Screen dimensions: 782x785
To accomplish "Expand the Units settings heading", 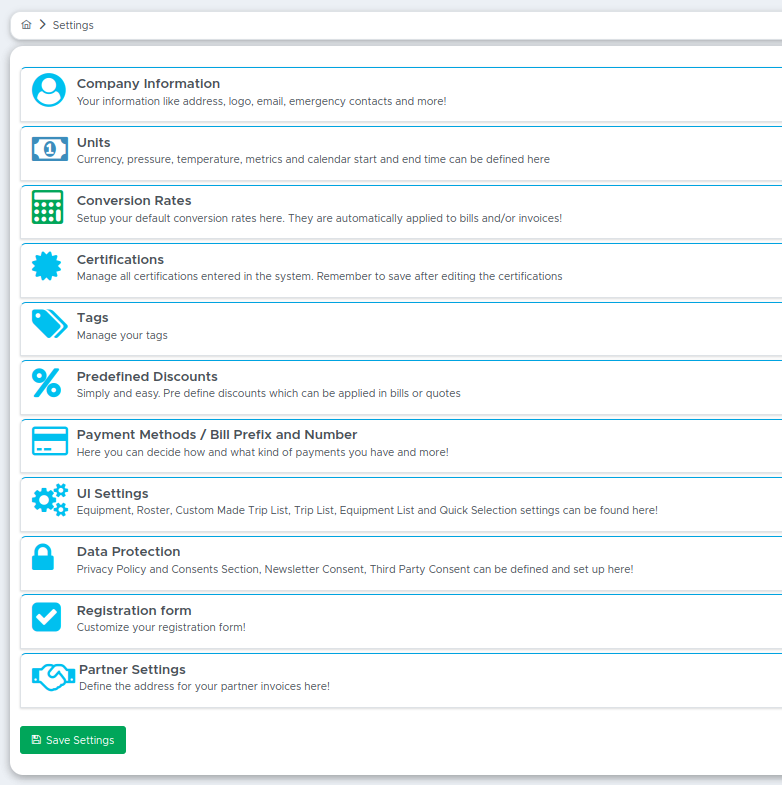I will click(94, 143).
